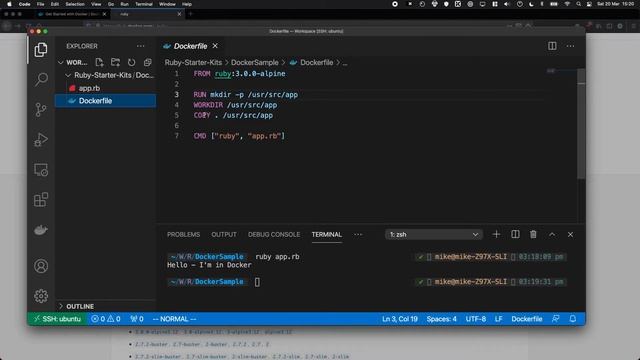Screen dimensions: 640x360
Task: Open notifications bell in status bar
Action: 573,319
